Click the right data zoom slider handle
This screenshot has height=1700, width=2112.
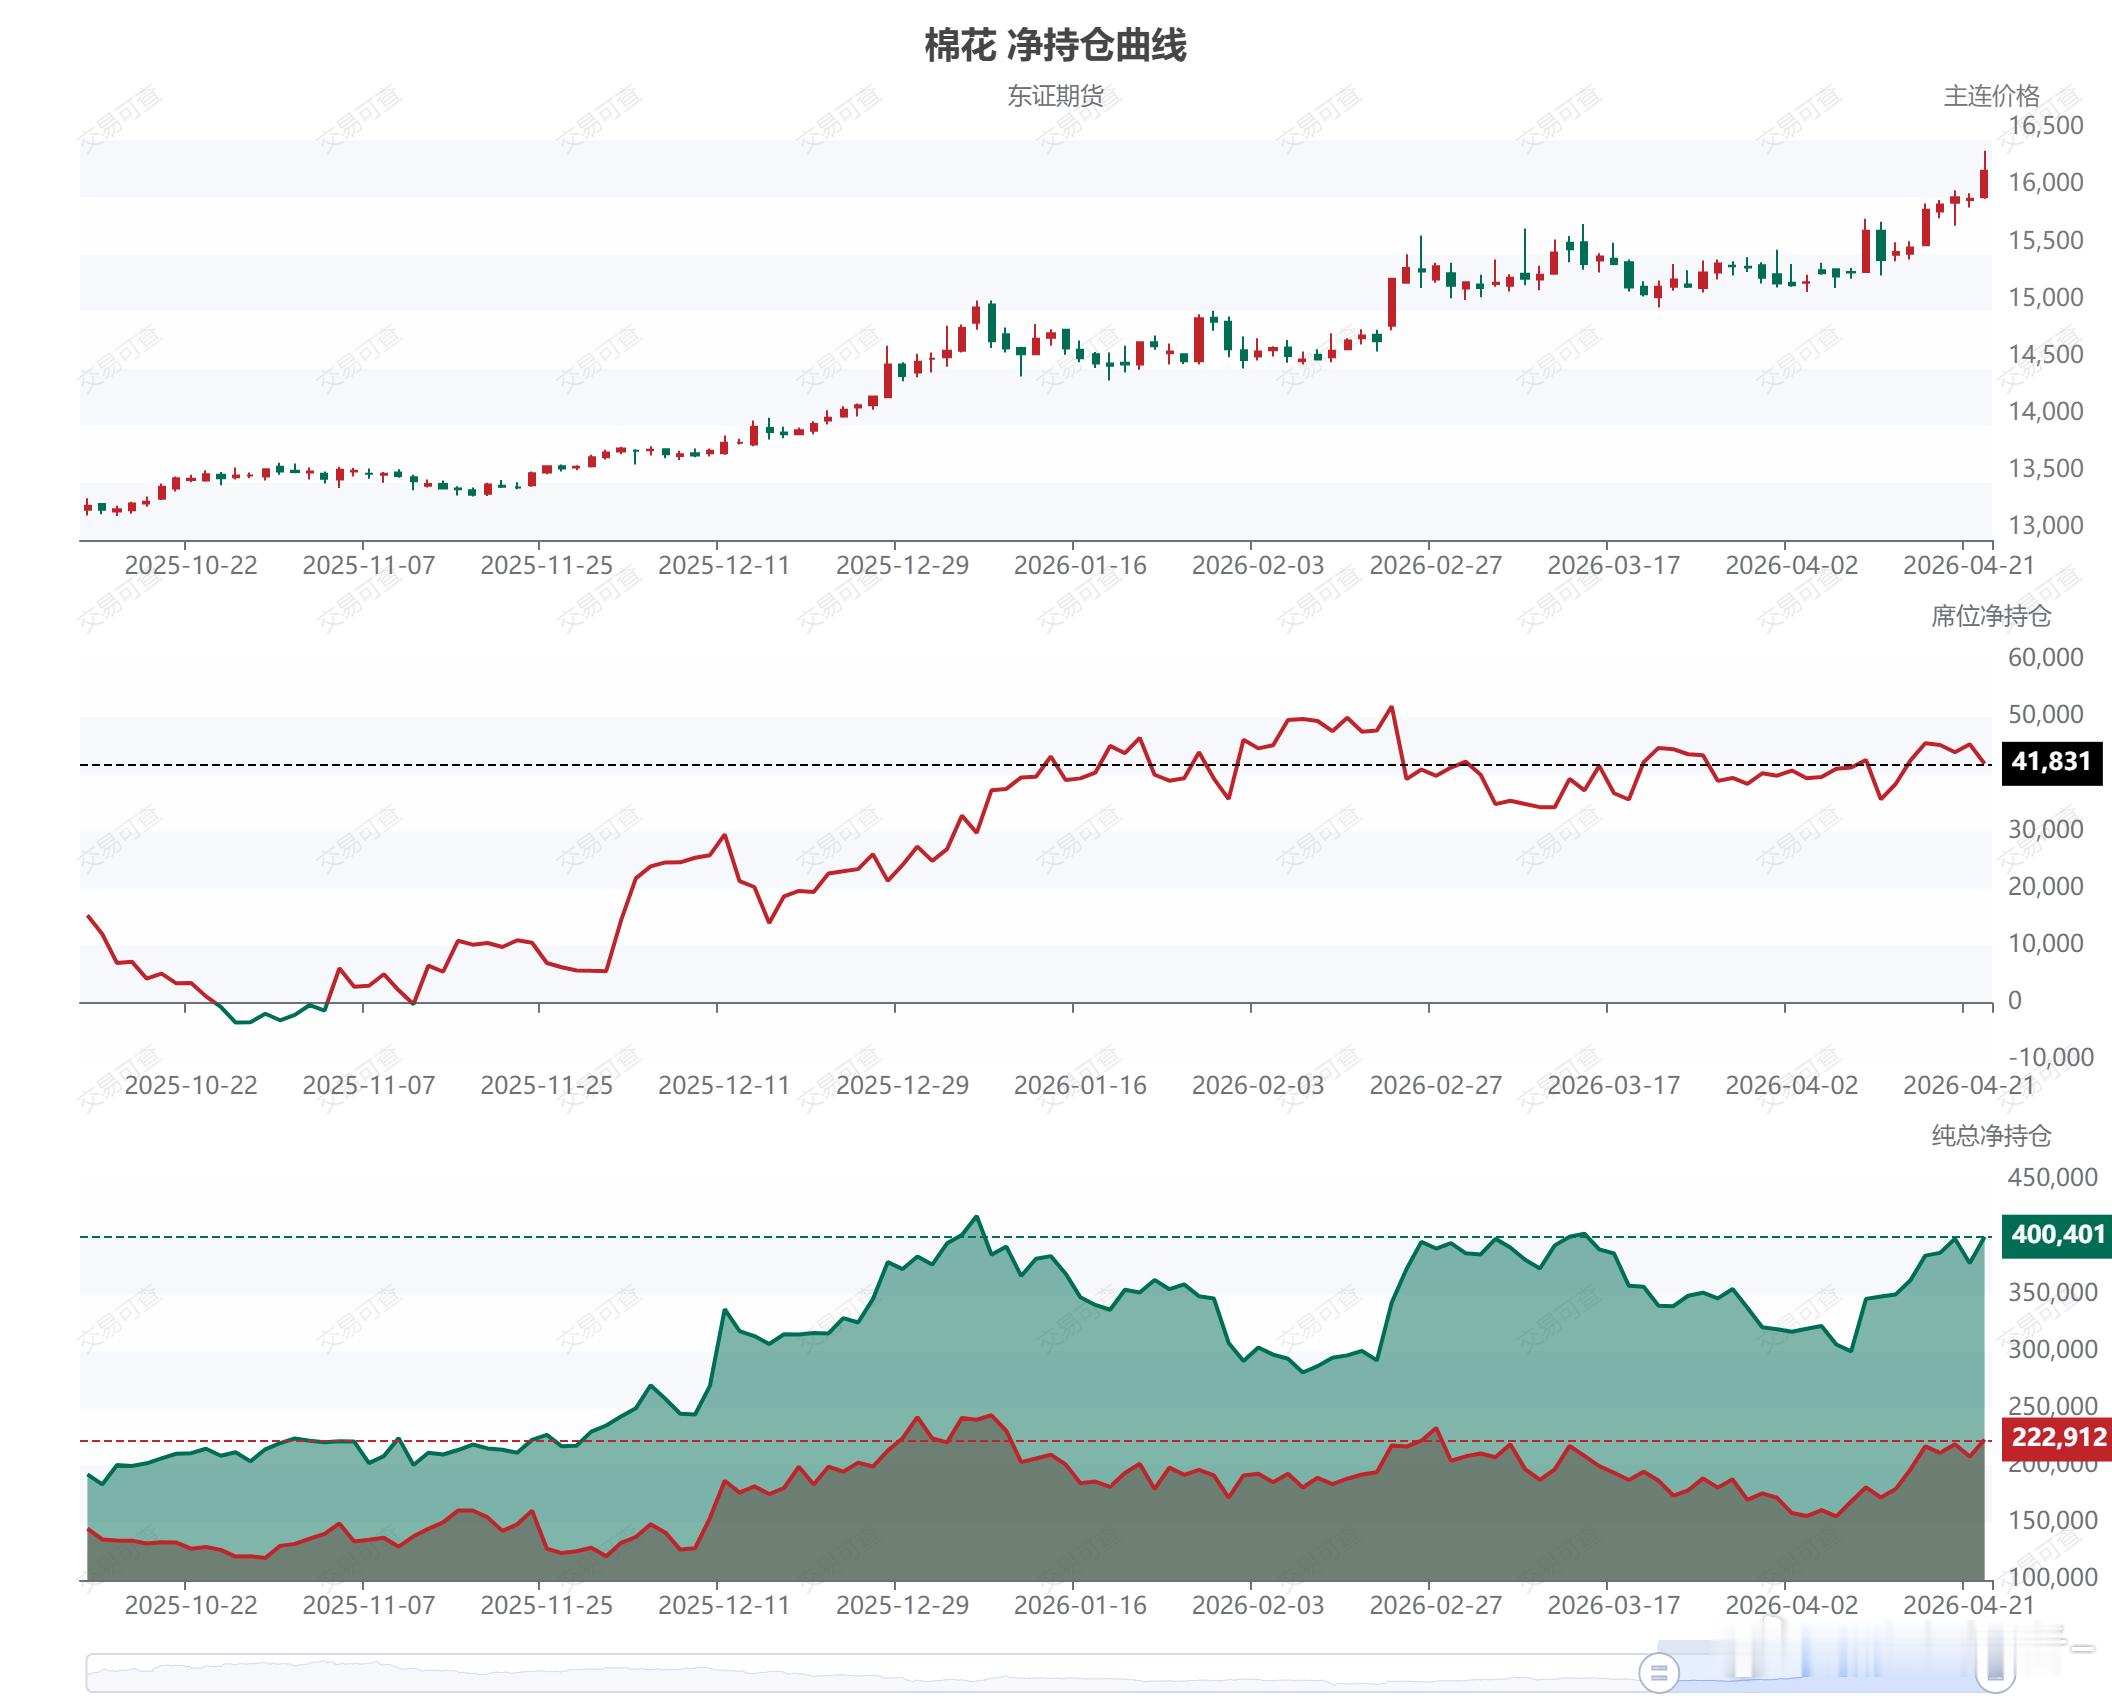(1996, 1672)
